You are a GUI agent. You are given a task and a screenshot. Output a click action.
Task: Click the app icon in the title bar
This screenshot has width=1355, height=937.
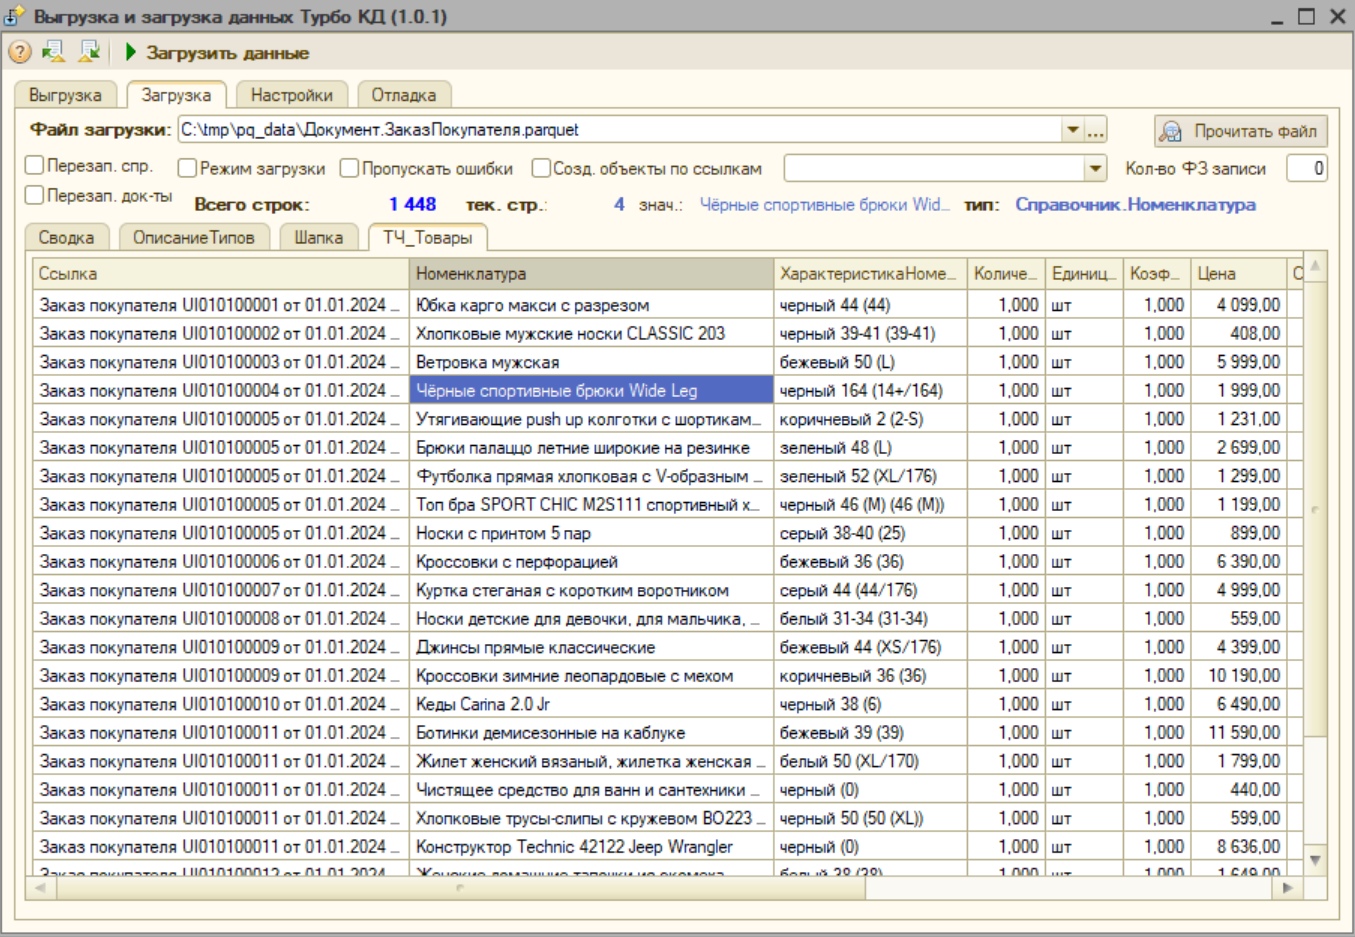[14, 17]
